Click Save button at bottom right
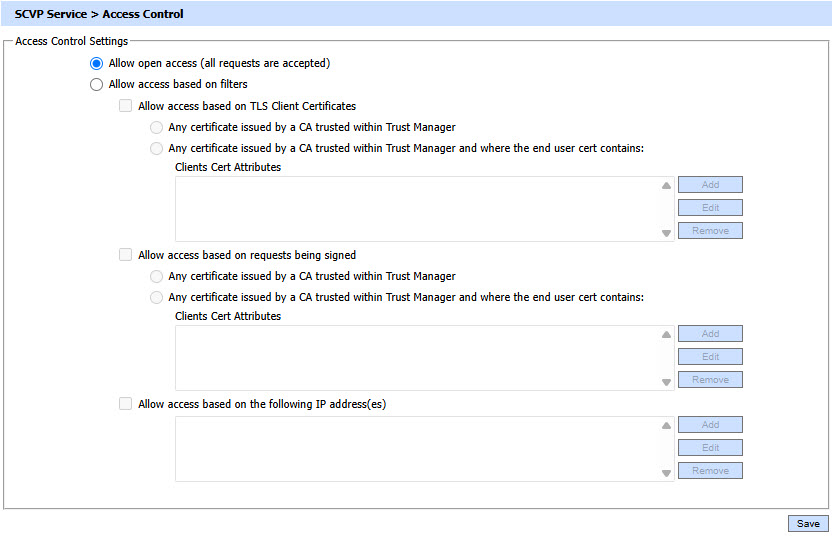The height and width of the screenshot is (537, 833). click(x=808, y=523)
